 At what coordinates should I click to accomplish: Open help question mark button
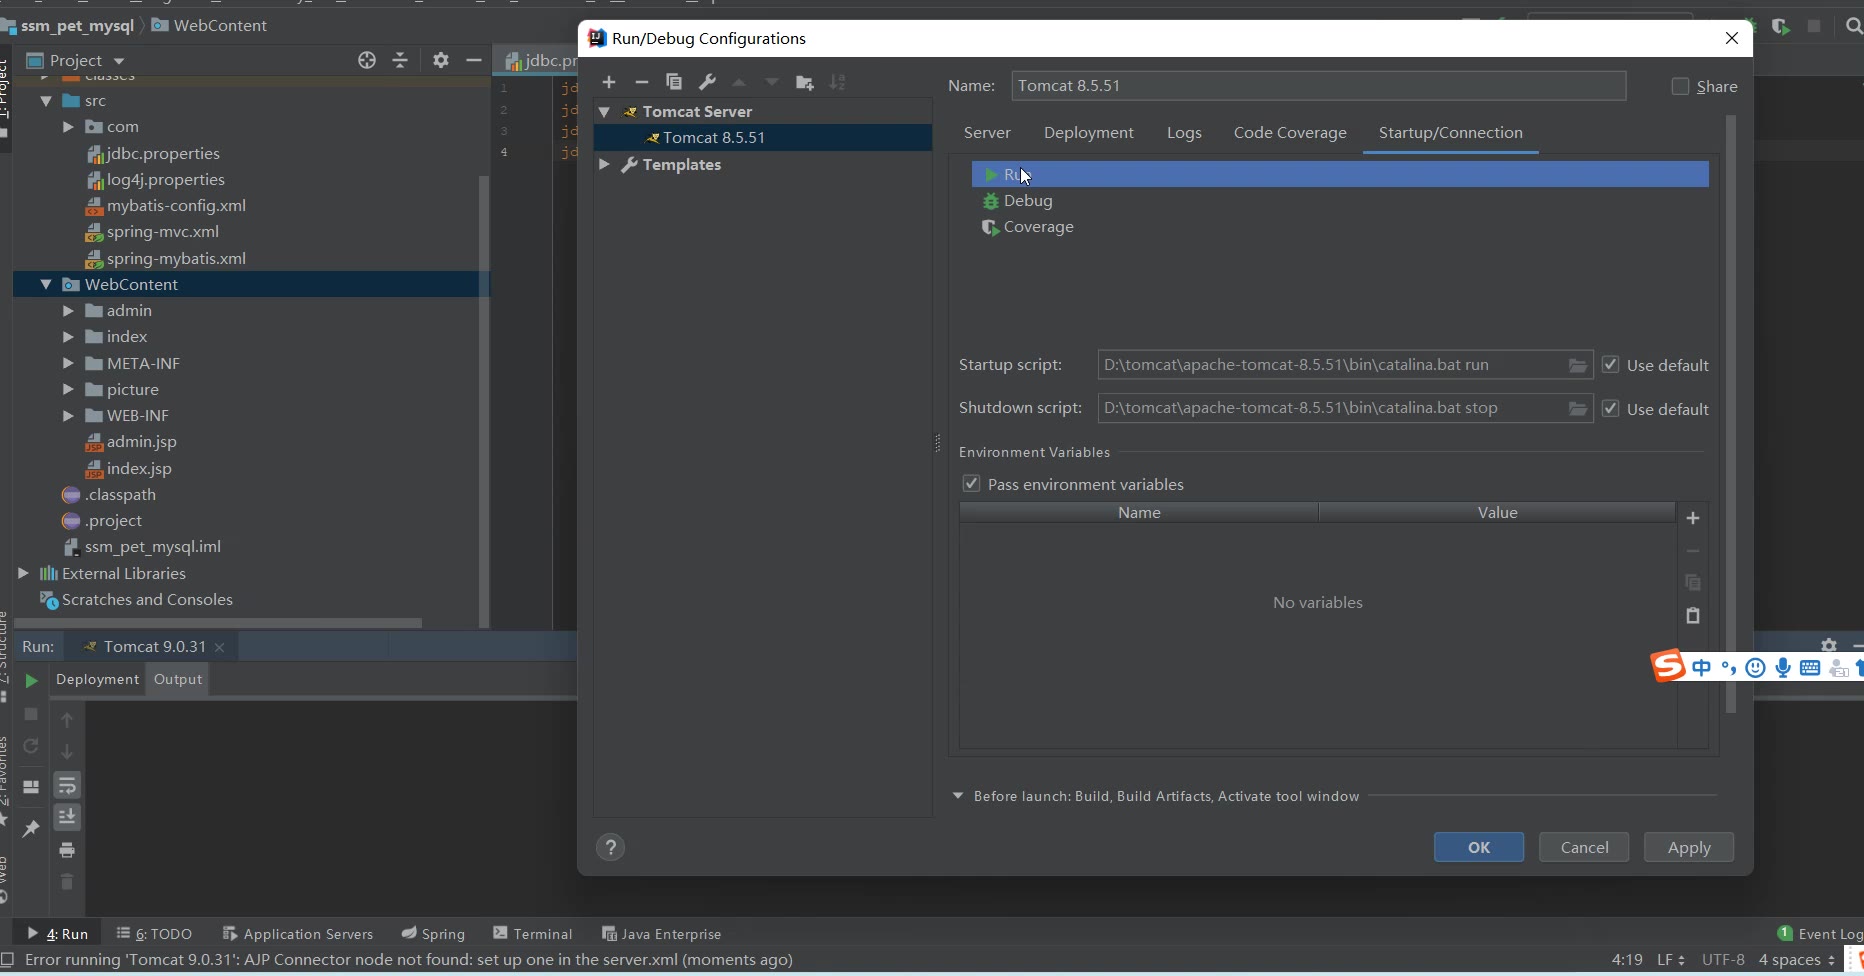611,848
